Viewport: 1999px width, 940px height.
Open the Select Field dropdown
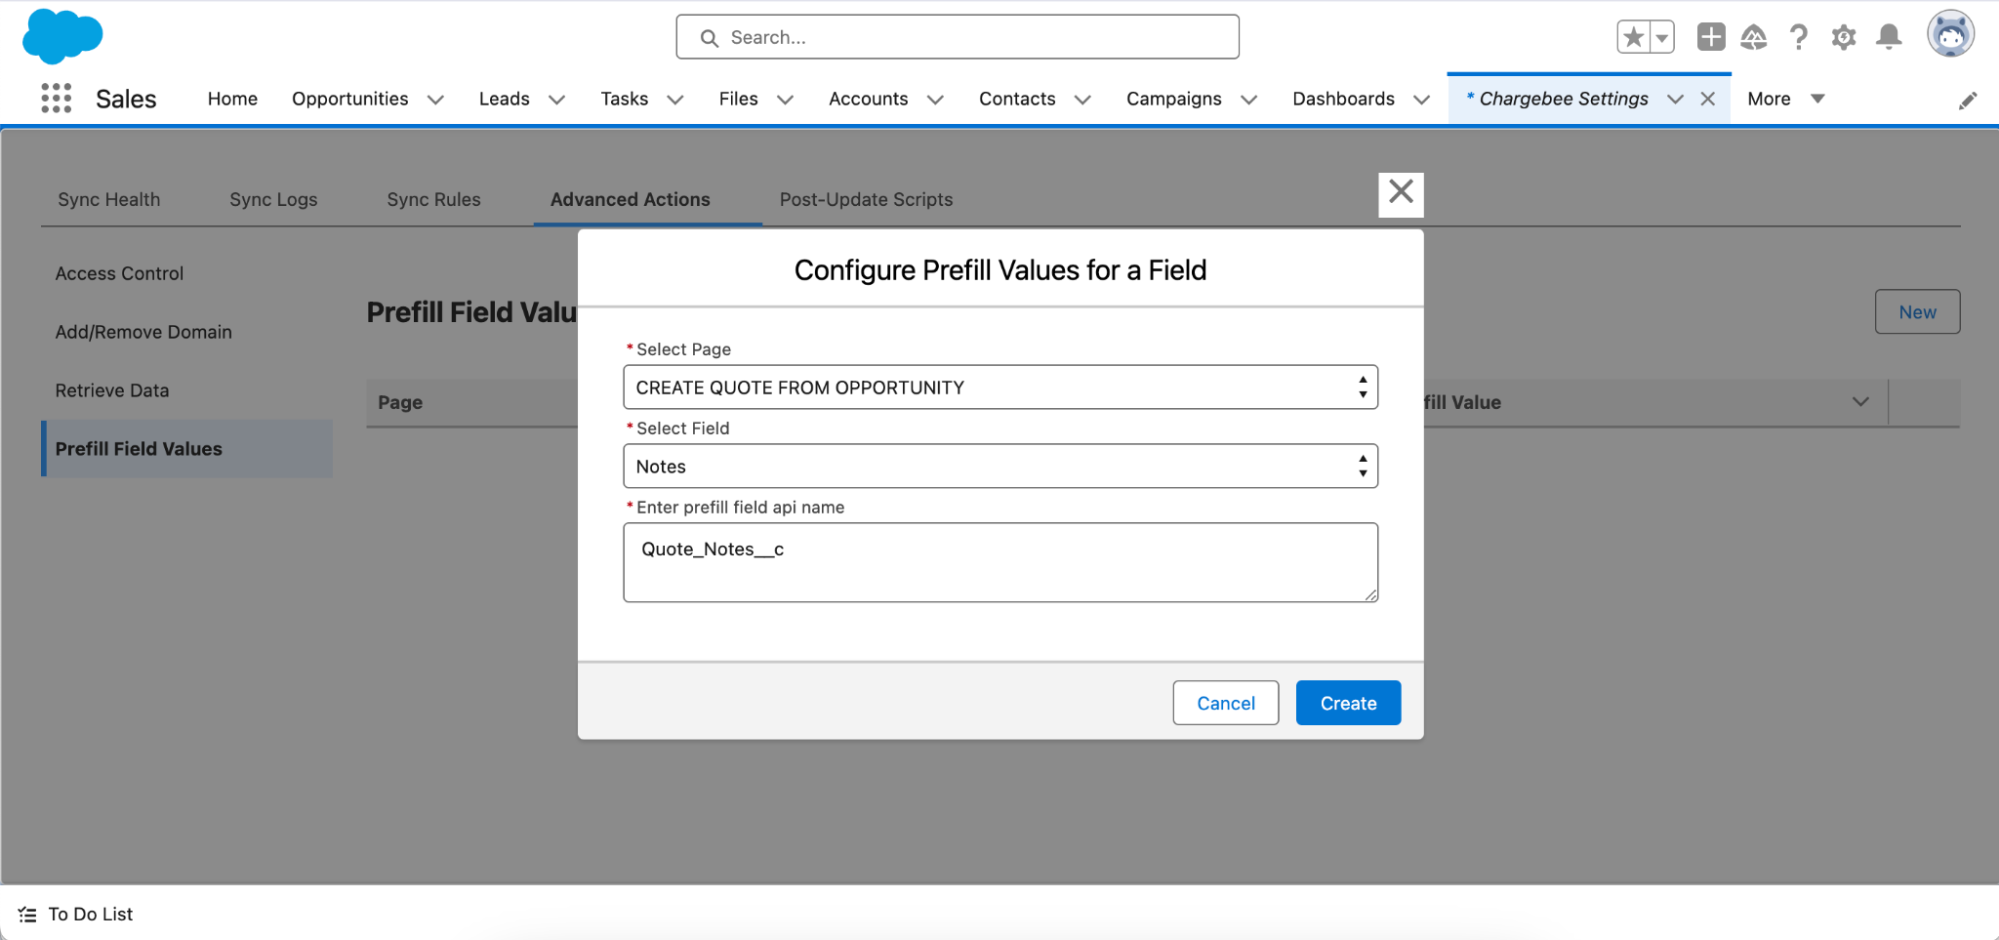1000,466
